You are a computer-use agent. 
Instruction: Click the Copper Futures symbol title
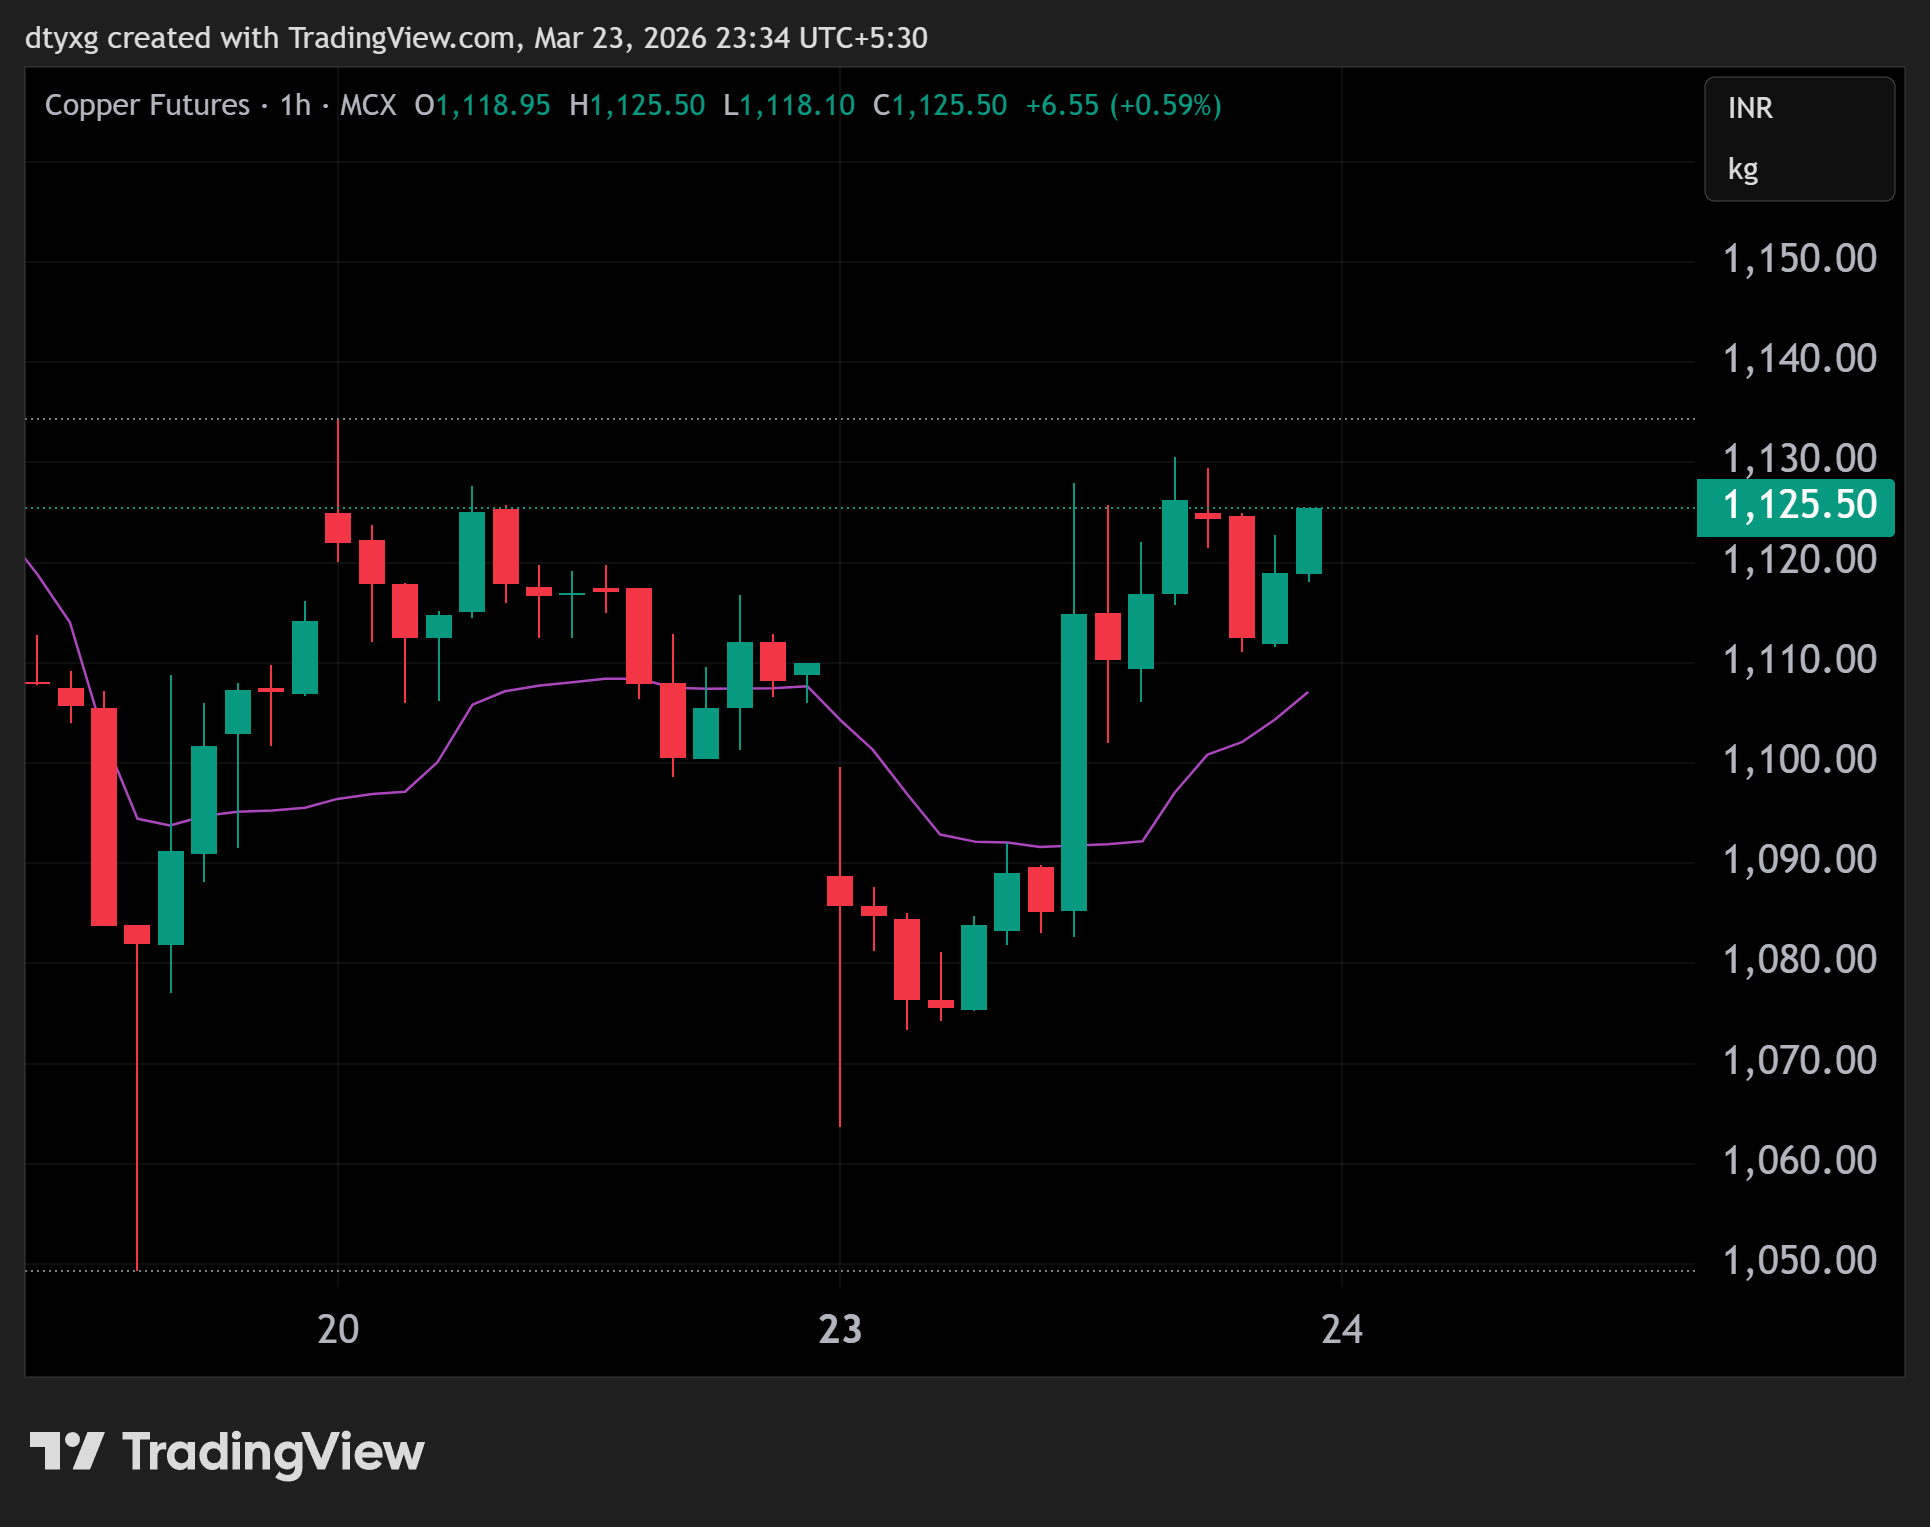tap(147, 105)
